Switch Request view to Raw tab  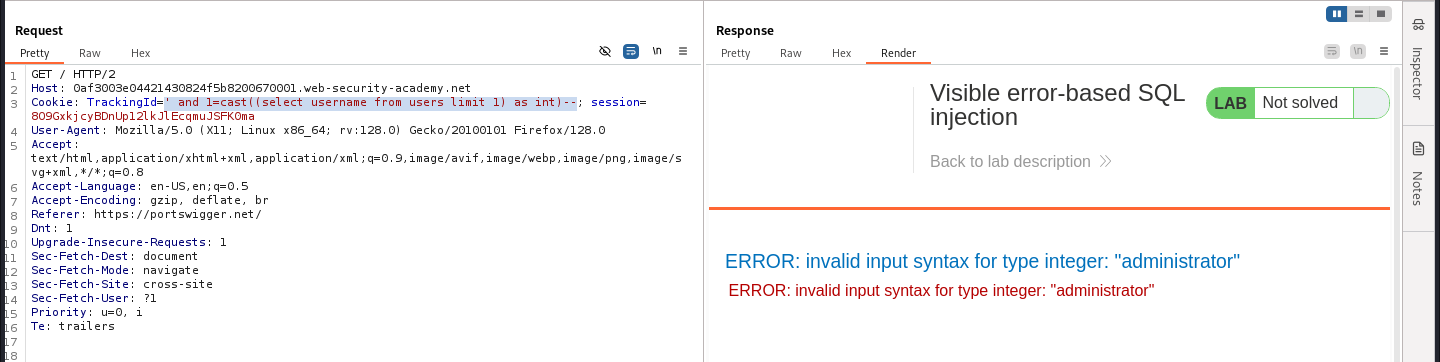pyautogui.click(x=90, y=53)
